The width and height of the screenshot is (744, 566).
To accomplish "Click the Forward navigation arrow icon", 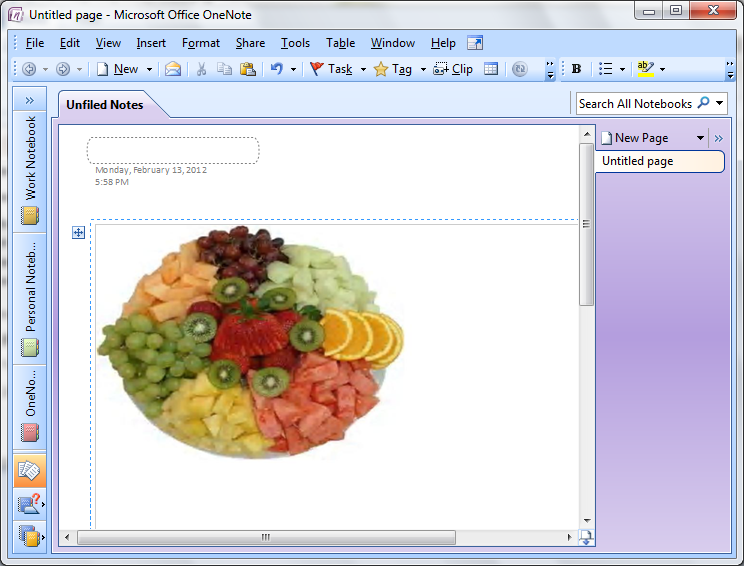I will (x=63, y=69).
